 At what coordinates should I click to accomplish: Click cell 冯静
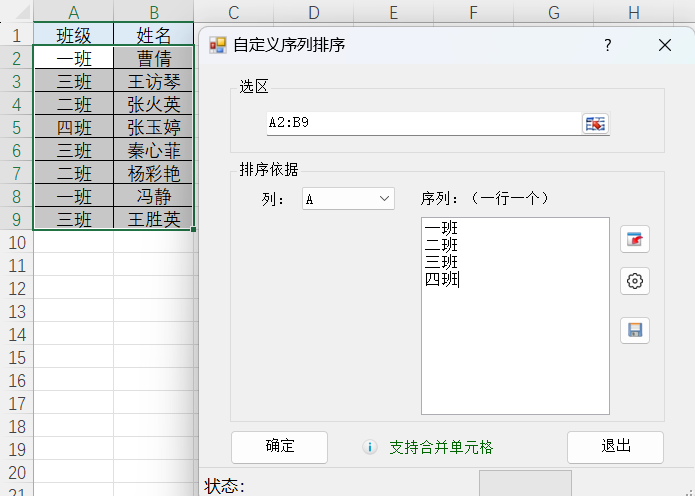[154, 196]
